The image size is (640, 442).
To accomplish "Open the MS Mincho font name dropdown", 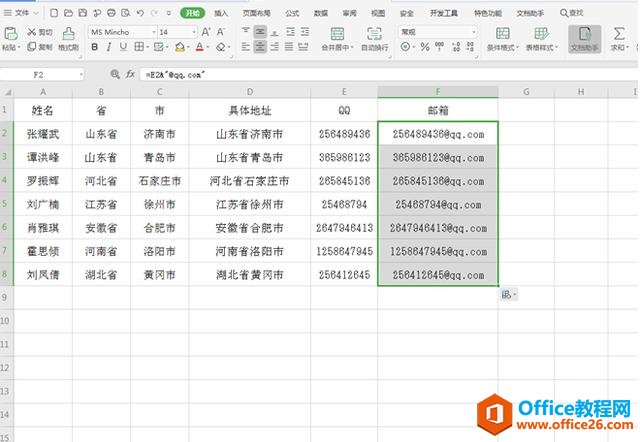I will tap(122, 32).
